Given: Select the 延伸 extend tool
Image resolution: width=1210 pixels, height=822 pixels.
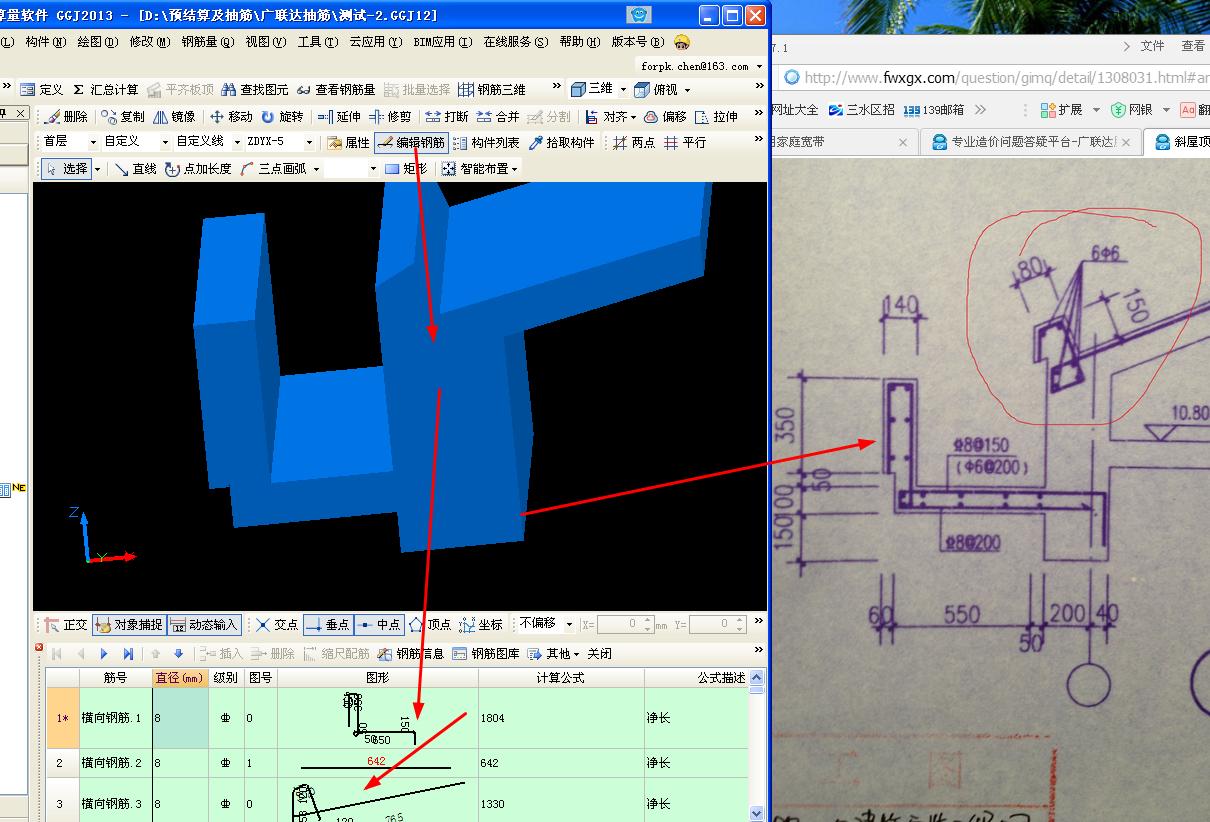Looking at the screenshot, I should (338, 117).
